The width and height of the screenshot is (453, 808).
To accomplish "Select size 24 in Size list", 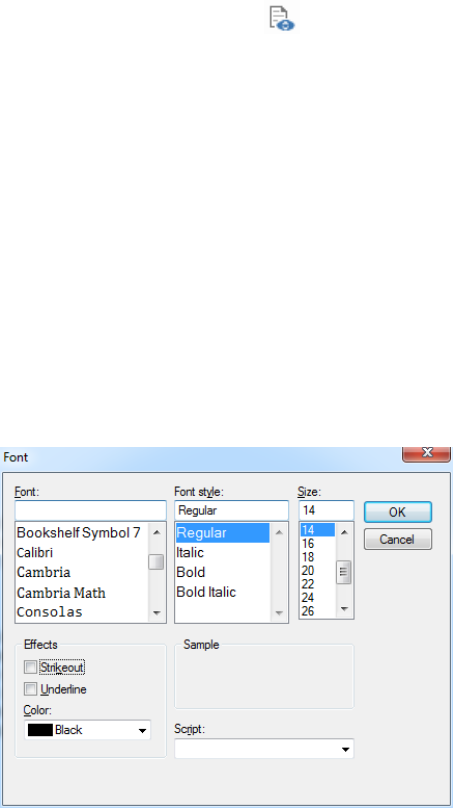I will (308, 598).
